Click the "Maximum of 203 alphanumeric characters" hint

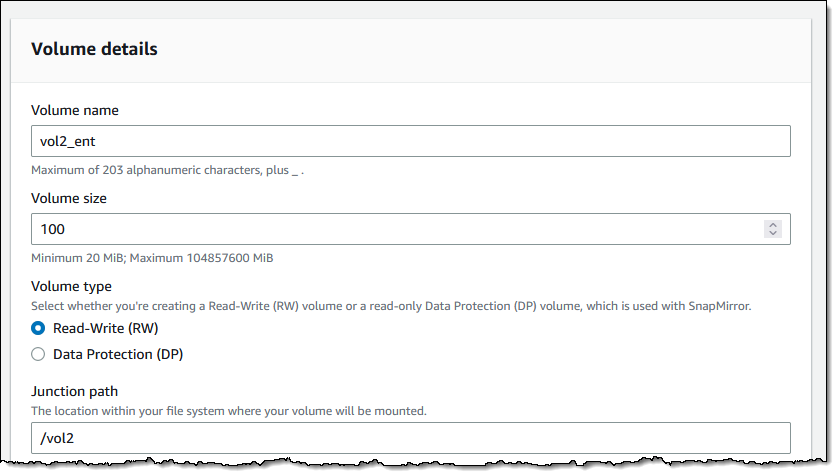pos(168,170)
